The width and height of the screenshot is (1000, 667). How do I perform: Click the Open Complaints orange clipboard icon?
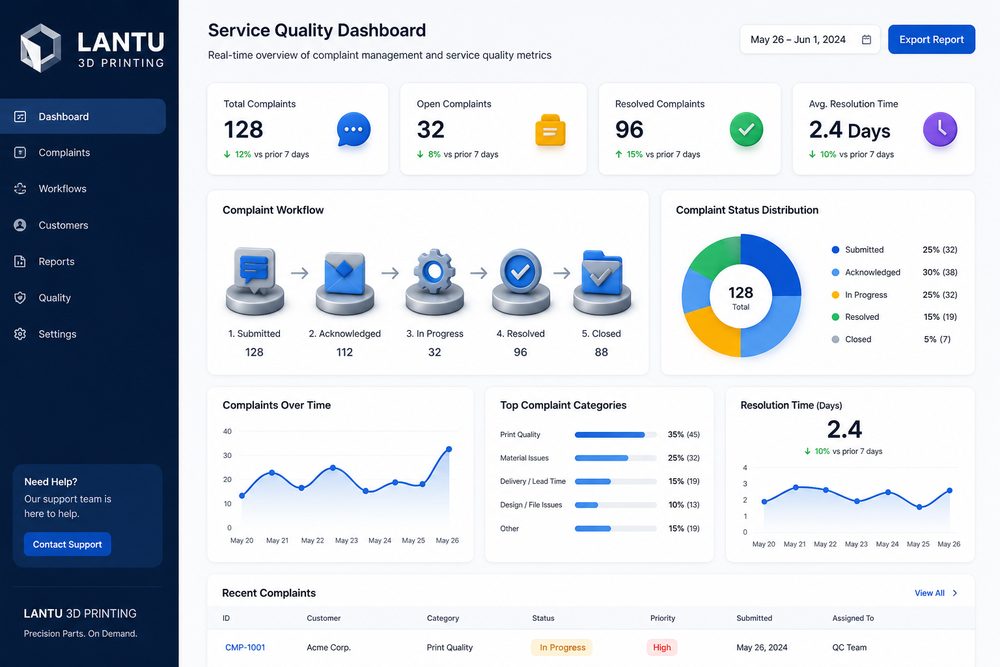[x=550, y=130]
